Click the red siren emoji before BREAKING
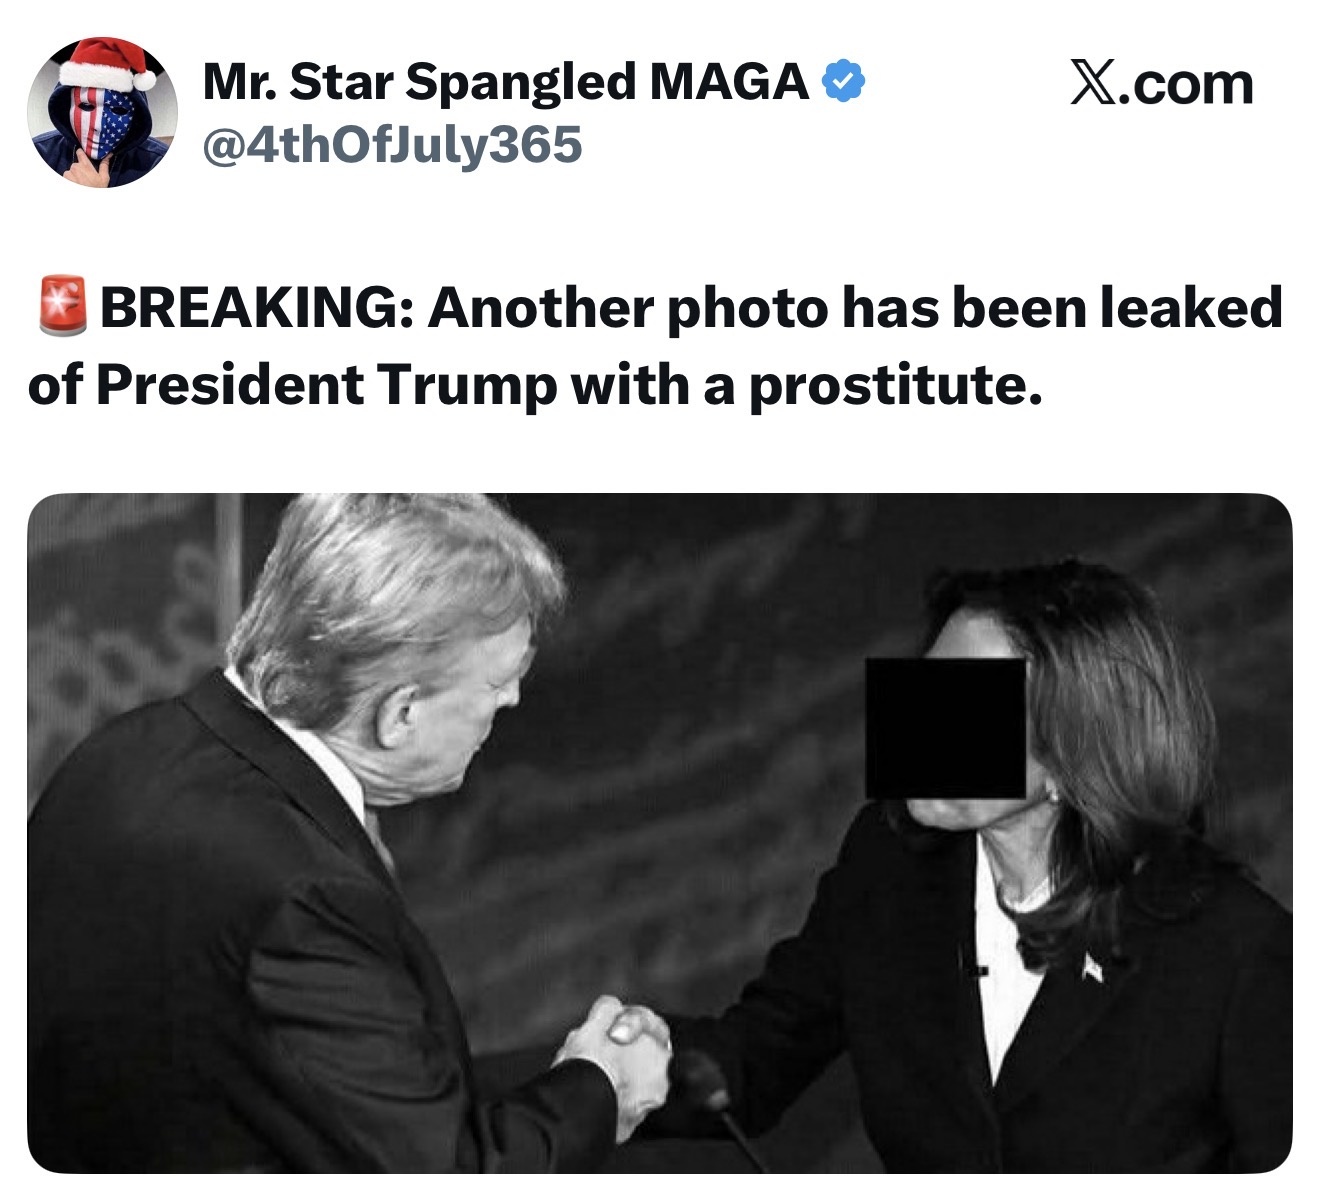The width and height of the screenshot is (1320, 1194). coord(62,307)
